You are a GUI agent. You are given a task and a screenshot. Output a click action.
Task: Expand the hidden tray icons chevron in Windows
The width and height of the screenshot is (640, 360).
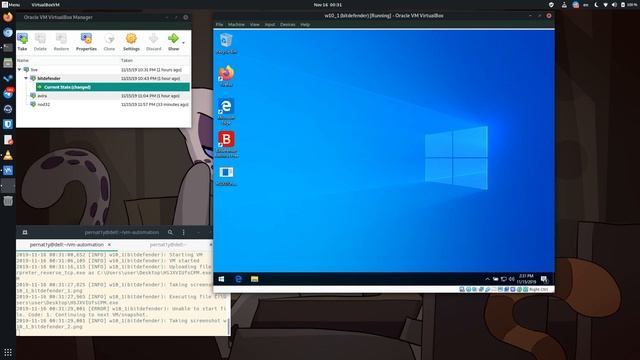click(487, 279)
